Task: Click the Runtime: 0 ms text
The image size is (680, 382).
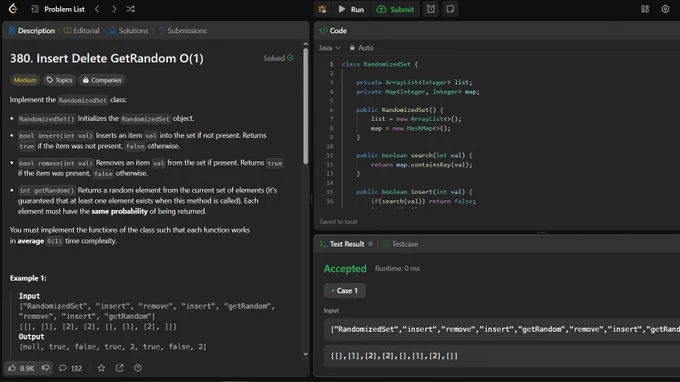Action: (397, 268)
